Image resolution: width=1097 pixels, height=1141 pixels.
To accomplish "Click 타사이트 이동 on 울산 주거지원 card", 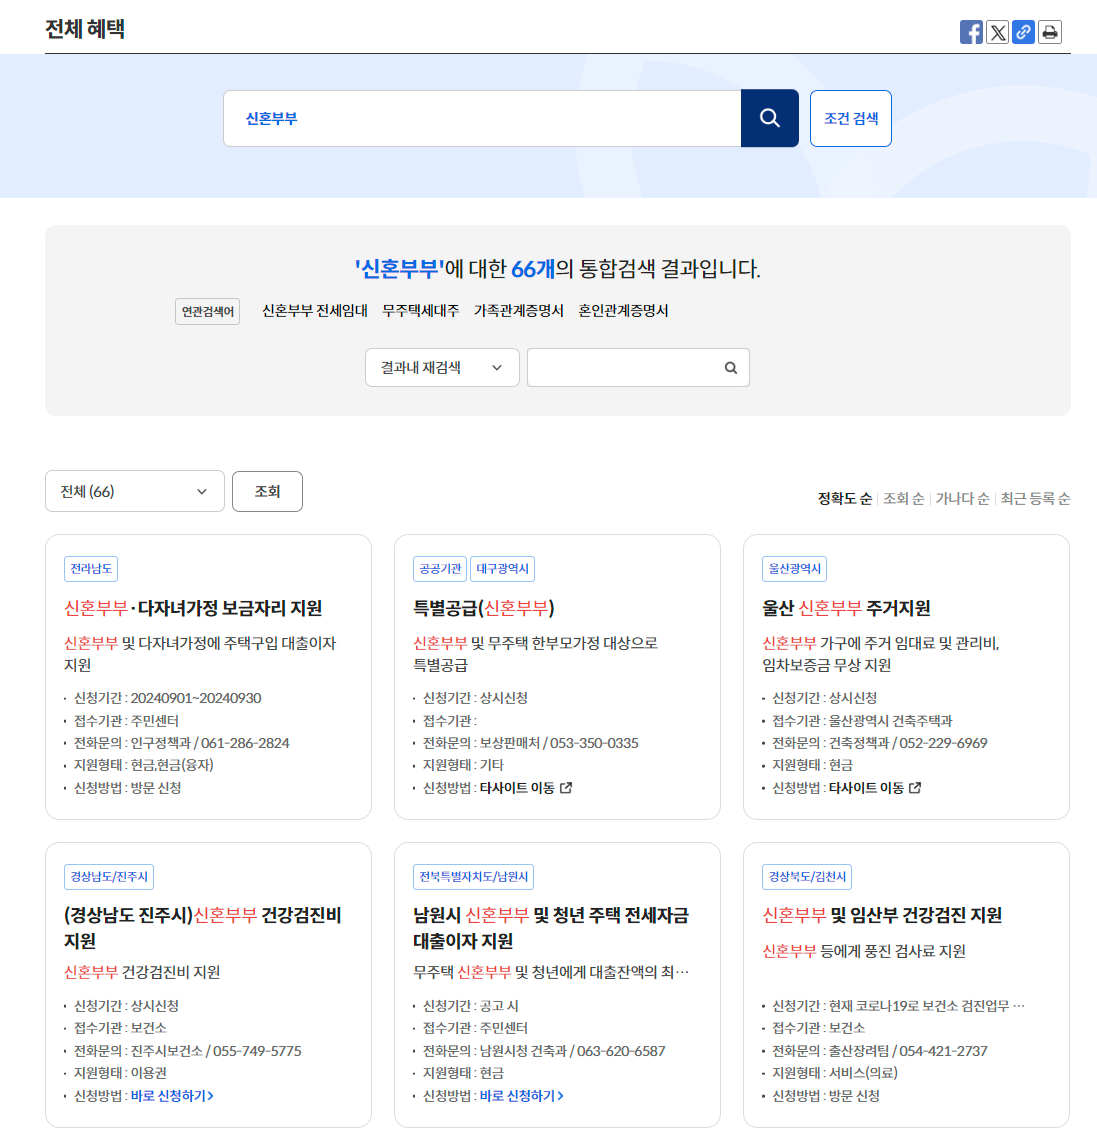I will click(x=866, y=788).
